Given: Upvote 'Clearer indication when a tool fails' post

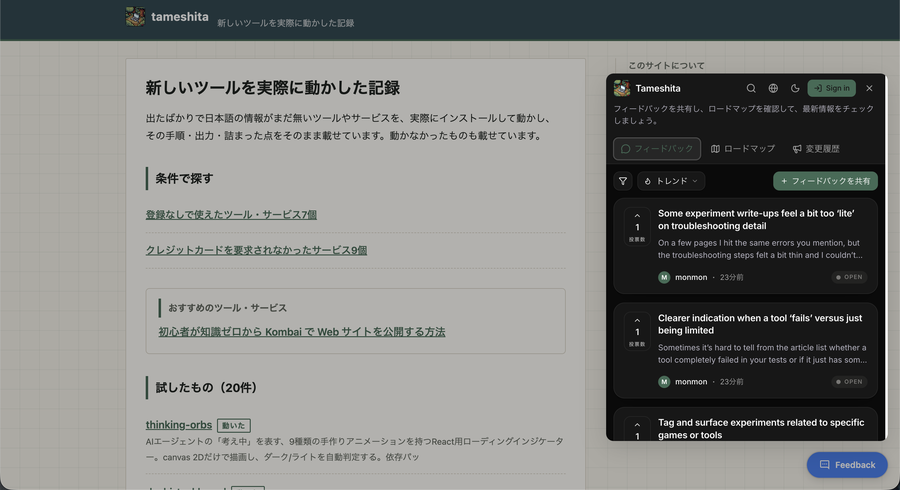Looking at the screenshot, I should [637, 332].
